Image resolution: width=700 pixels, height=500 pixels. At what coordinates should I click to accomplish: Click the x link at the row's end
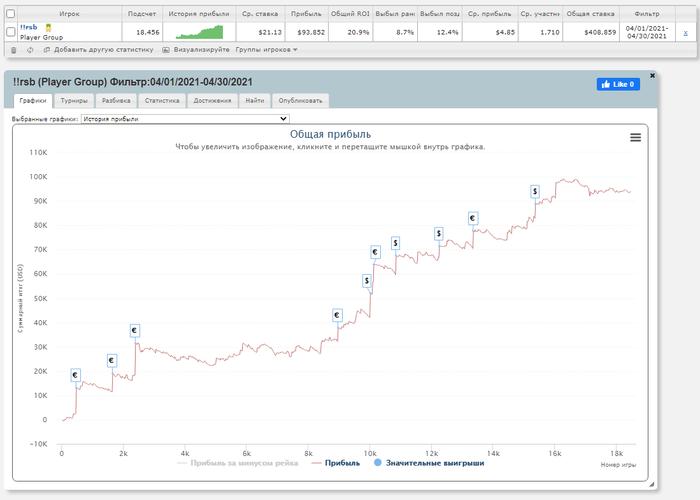685,33
